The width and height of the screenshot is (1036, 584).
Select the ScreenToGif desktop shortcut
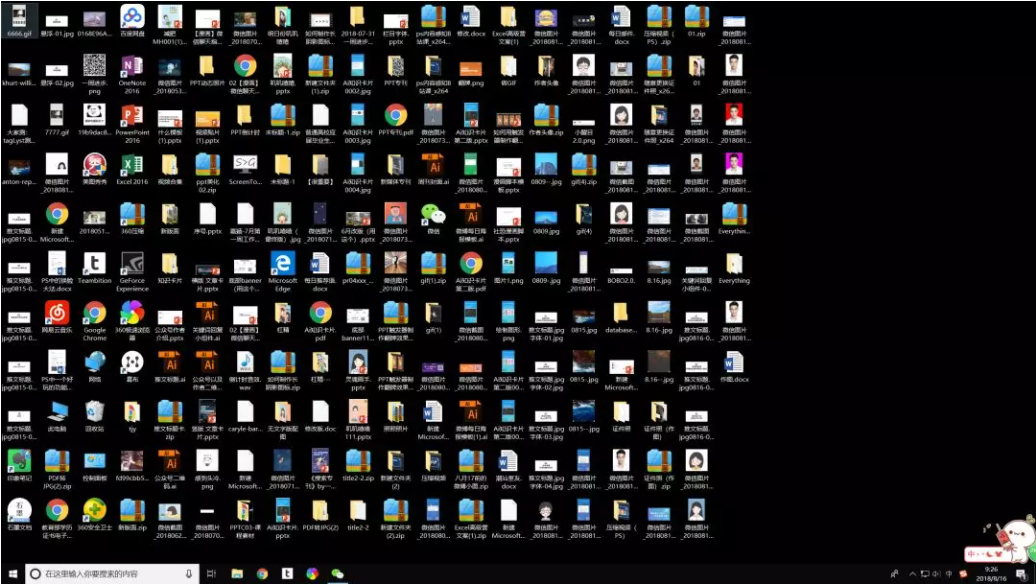point(245,164)
